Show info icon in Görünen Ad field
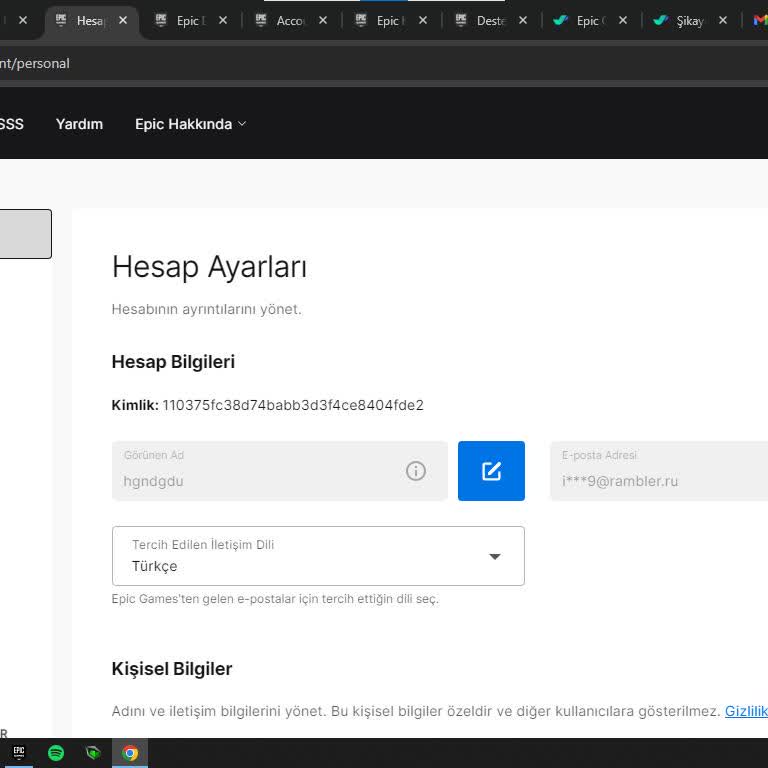The height and width of the screenshot is (768, 768). tap(416, 471)
